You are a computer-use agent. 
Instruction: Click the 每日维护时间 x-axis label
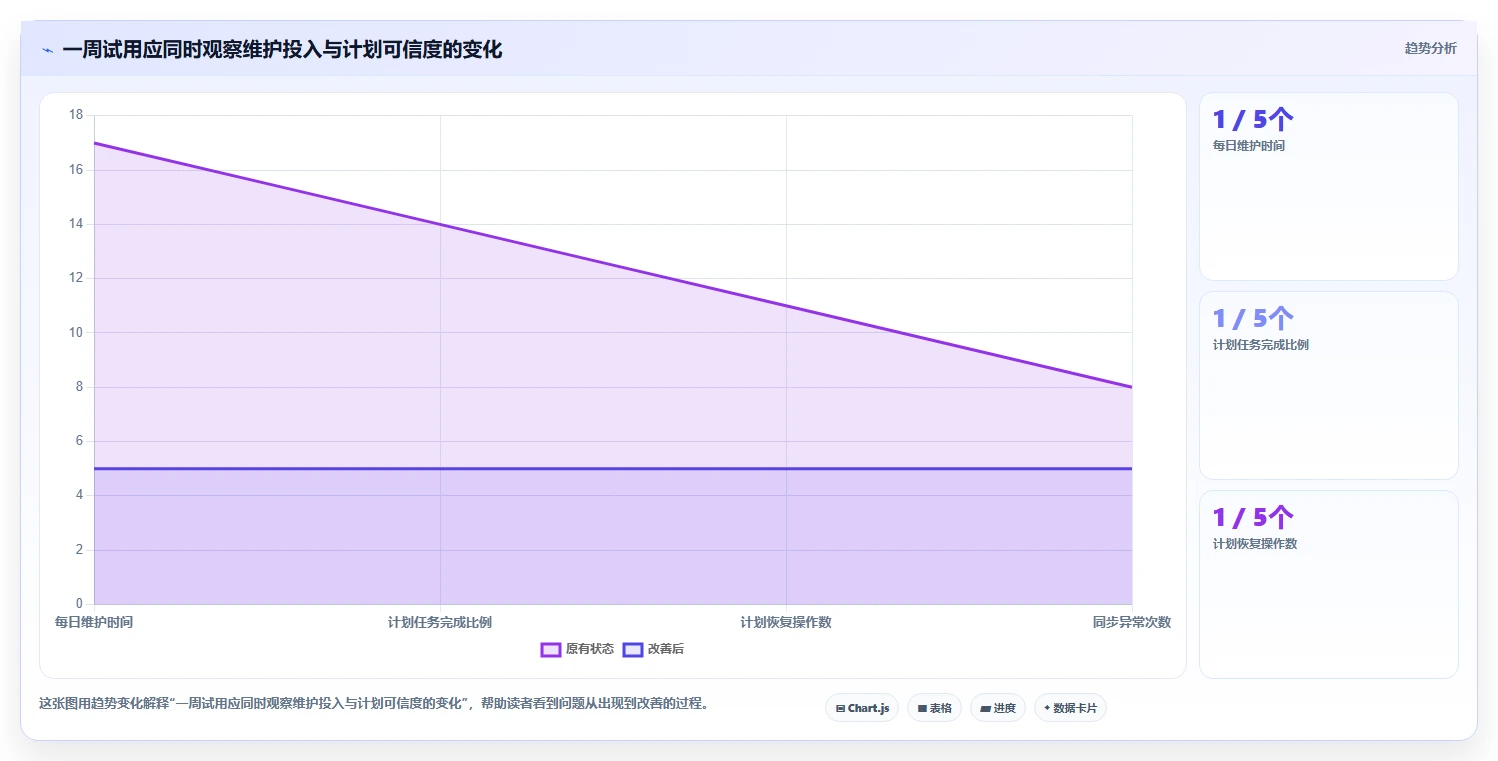(x=94, y=622)
